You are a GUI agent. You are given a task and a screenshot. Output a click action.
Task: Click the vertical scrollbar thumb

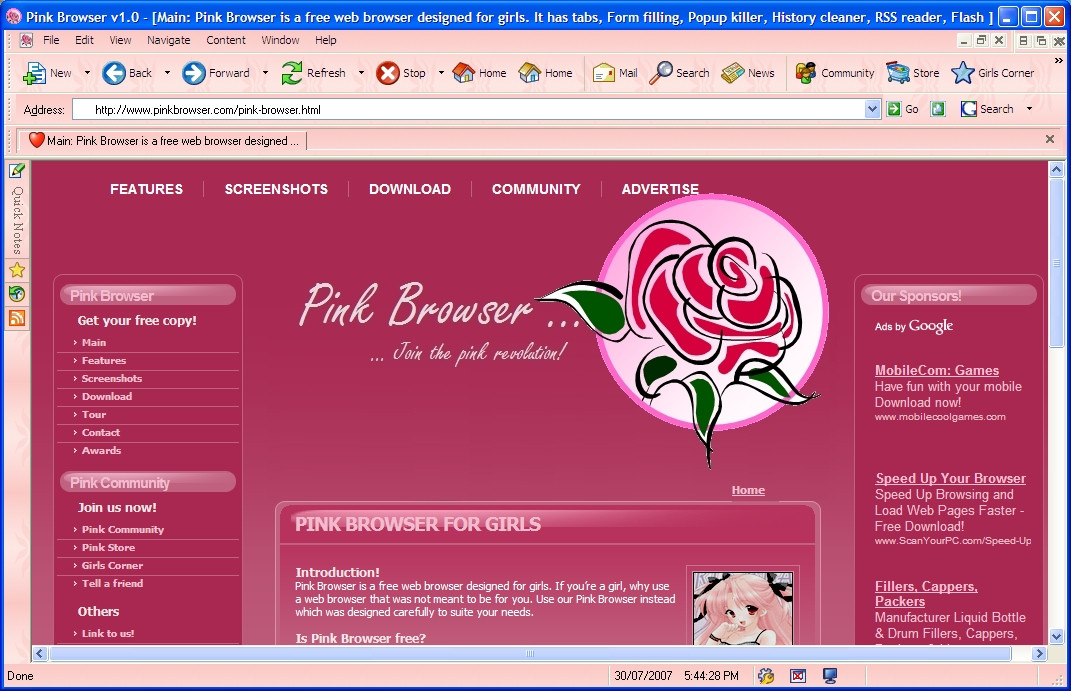(x=1056, y=263)
